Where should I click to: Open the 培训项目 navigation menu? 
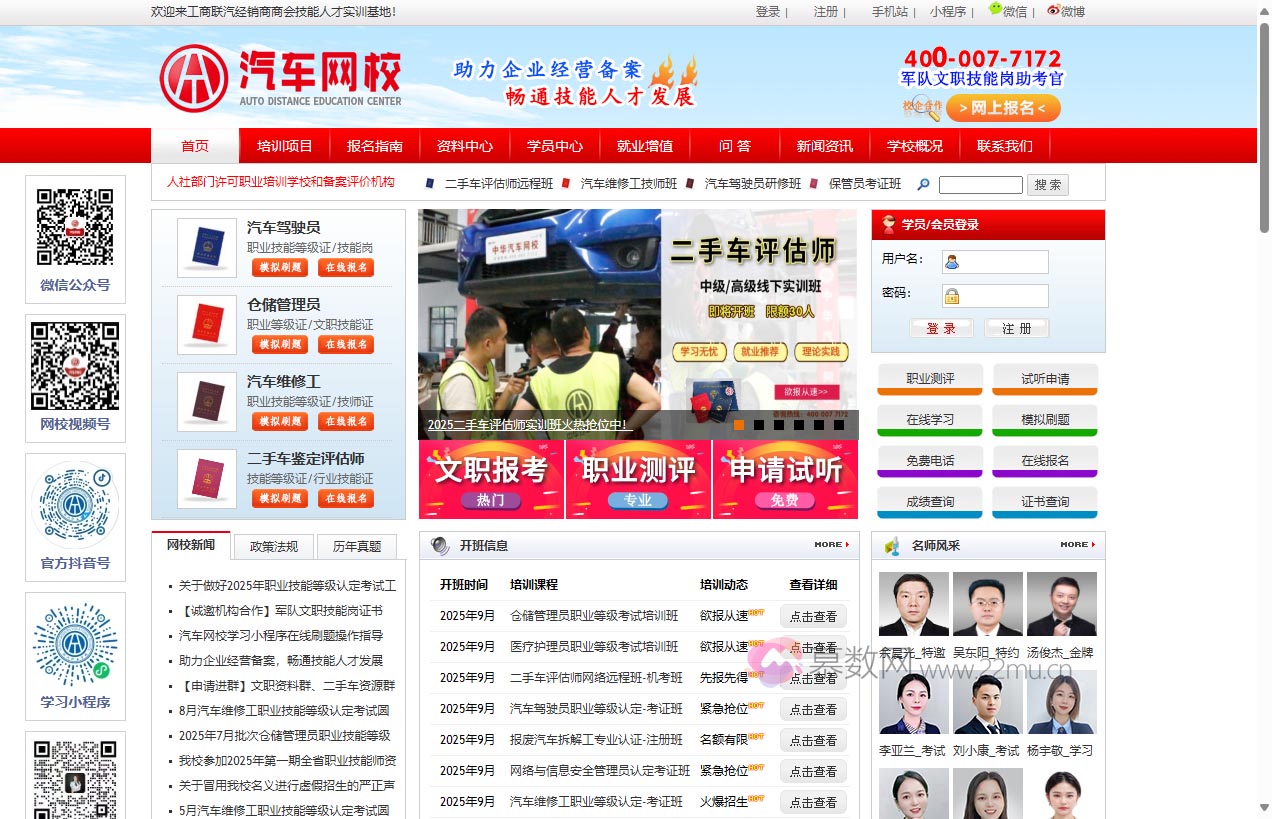pos(286,145)
